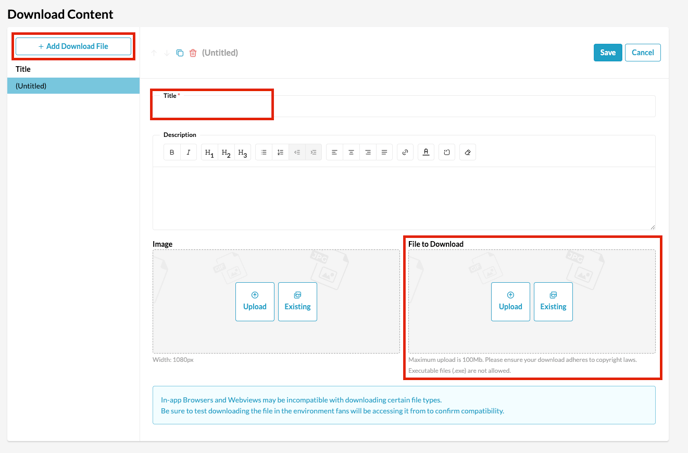Click the Cancel button
Screen dimensions: 688x453
coord(642,53)
